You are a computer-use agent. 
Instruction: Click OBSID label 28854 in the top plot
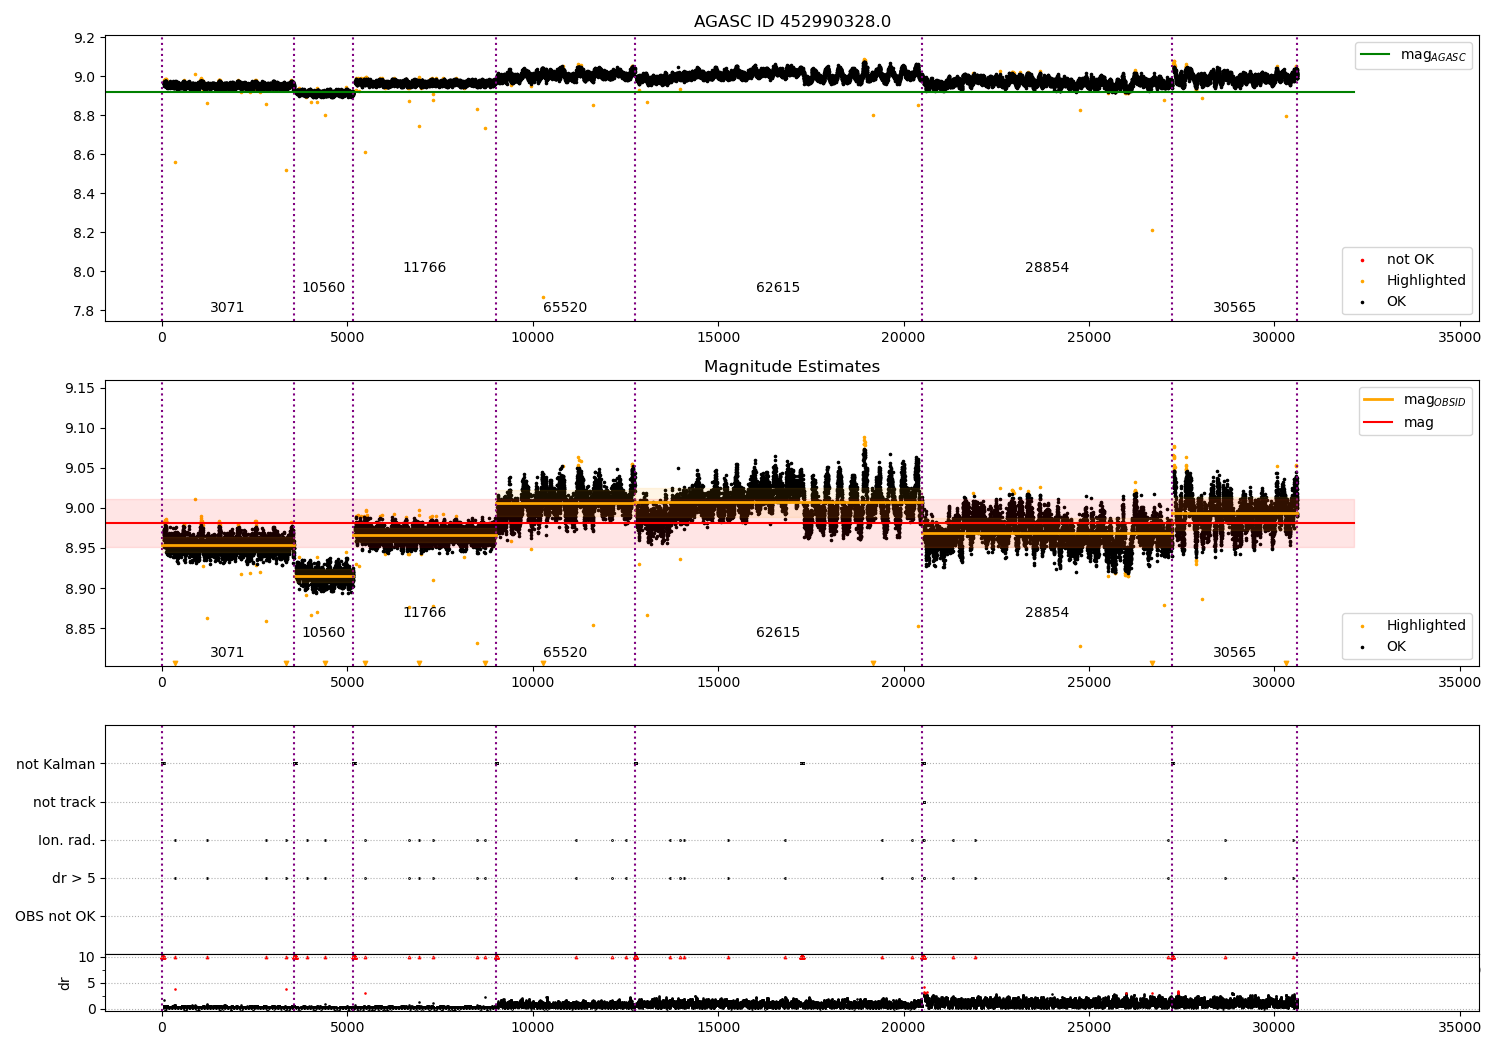(1047, 268)
